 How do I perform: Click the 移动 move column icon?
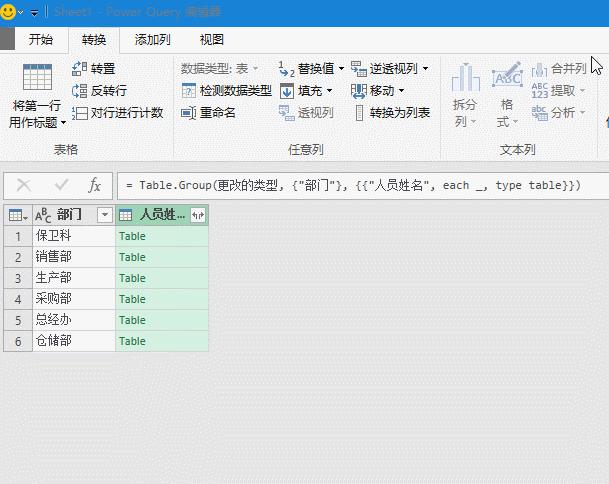tap(358, 91)
